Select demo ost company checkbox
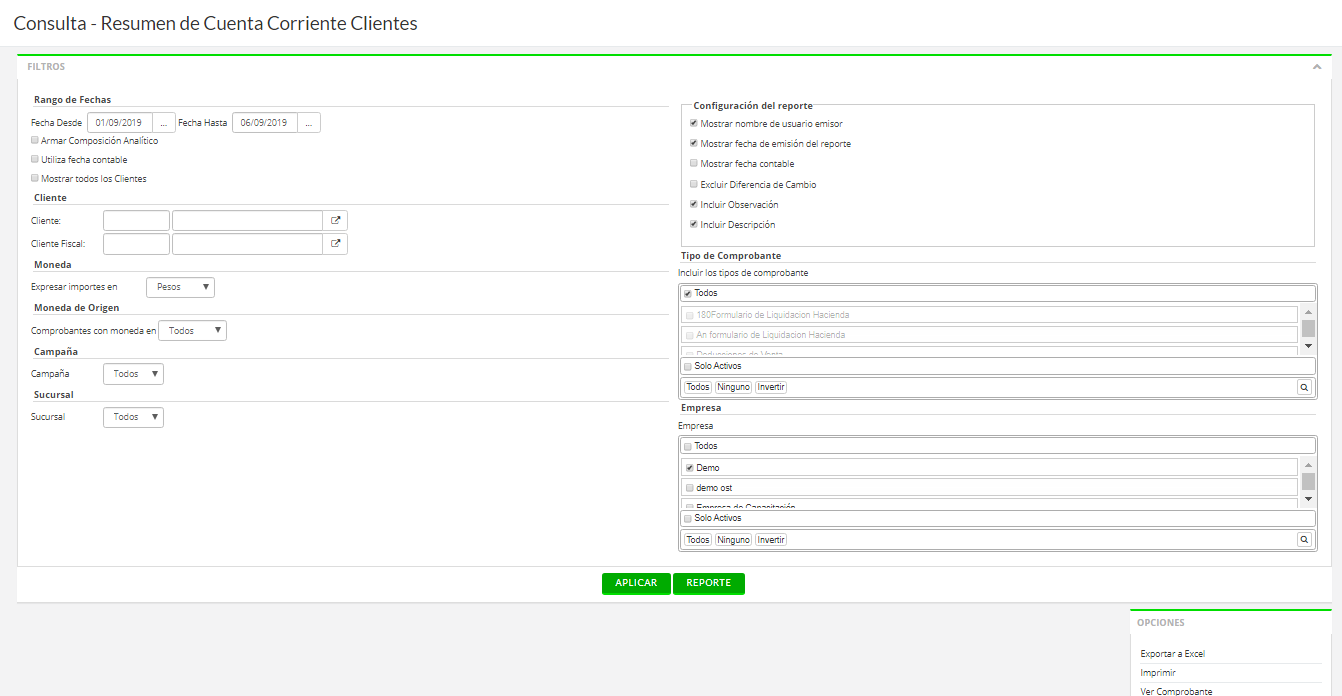The height and width of the screenshot is (696, 1342). [690, 488]
